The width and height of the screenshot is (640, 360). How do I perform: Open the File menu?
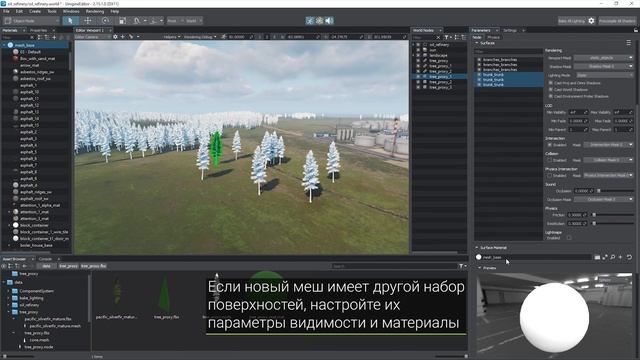pos(6,11)
